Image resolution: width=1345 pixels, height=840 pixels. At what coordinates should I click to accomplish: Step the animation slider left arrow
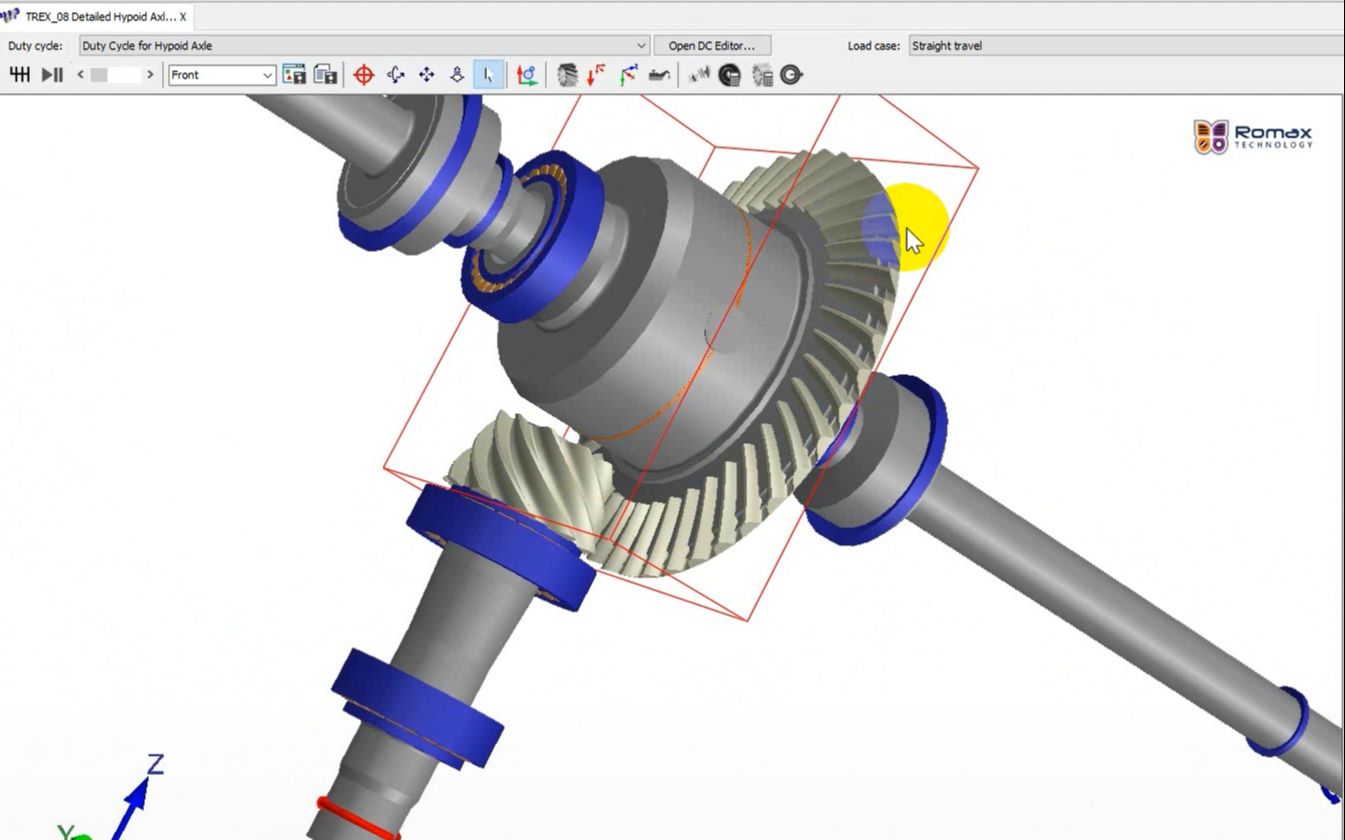(81, 75)
